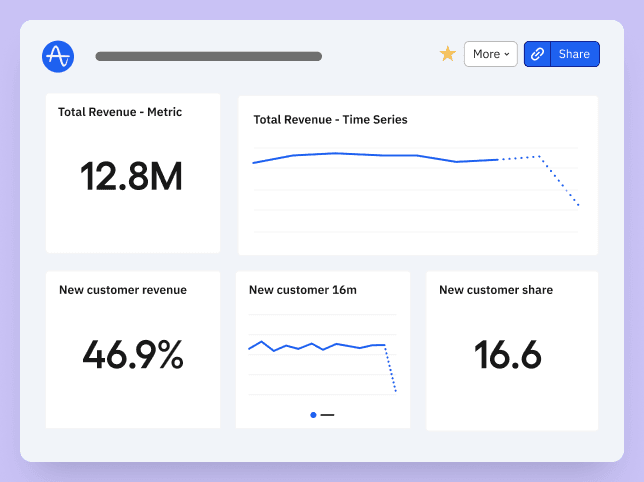This screenshot has height=482, width=644.
Task: Click the 16.6 new customer share value
Action: pyautogui.click(x=507, y=355)
